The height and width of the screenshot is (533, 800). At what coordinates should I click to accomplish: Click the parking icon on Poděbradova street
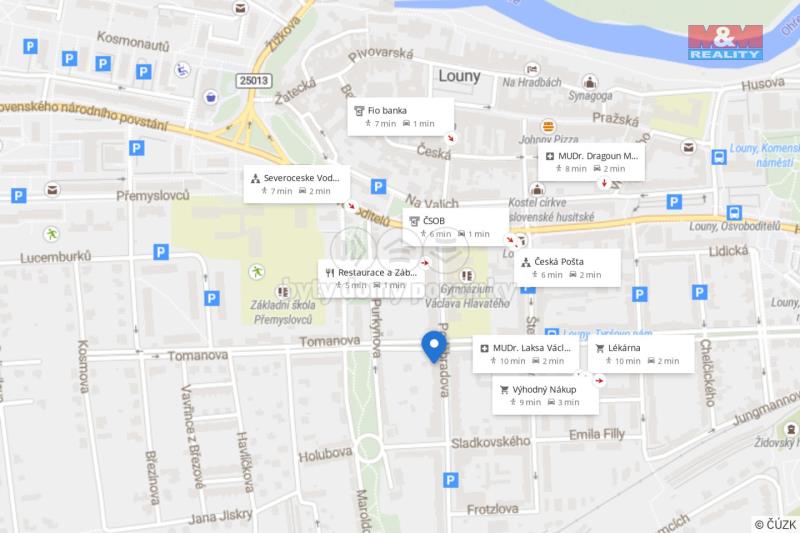(x=450, y=480)
